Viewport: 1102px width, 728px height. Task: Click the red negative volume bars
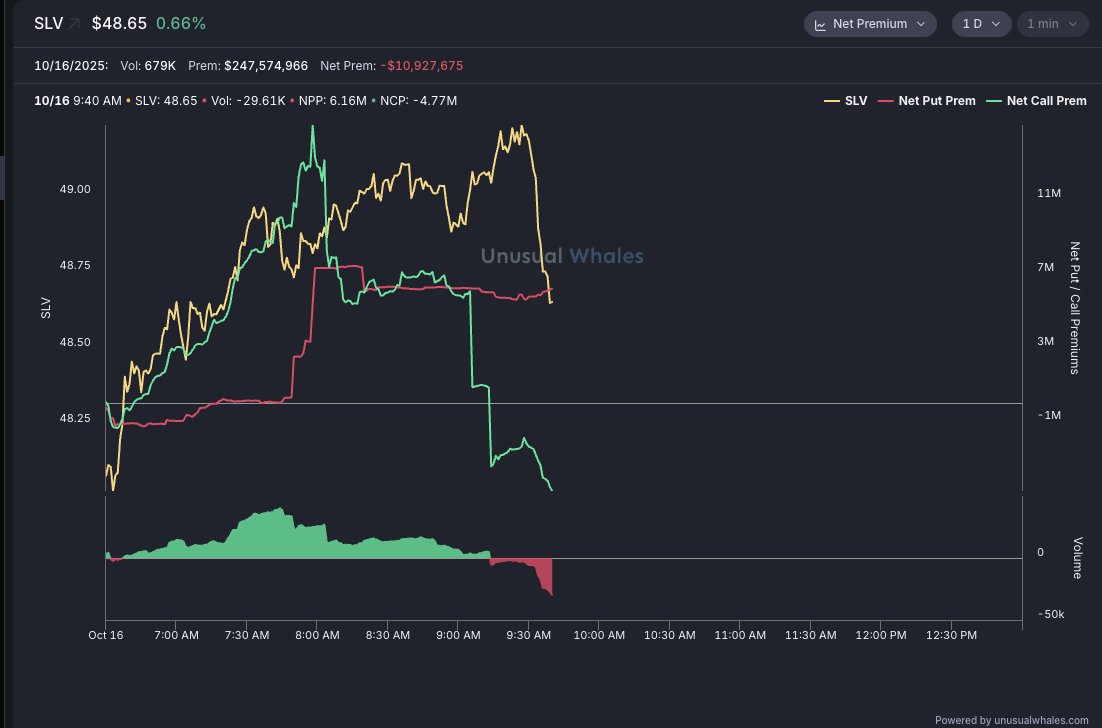[540, 572]
